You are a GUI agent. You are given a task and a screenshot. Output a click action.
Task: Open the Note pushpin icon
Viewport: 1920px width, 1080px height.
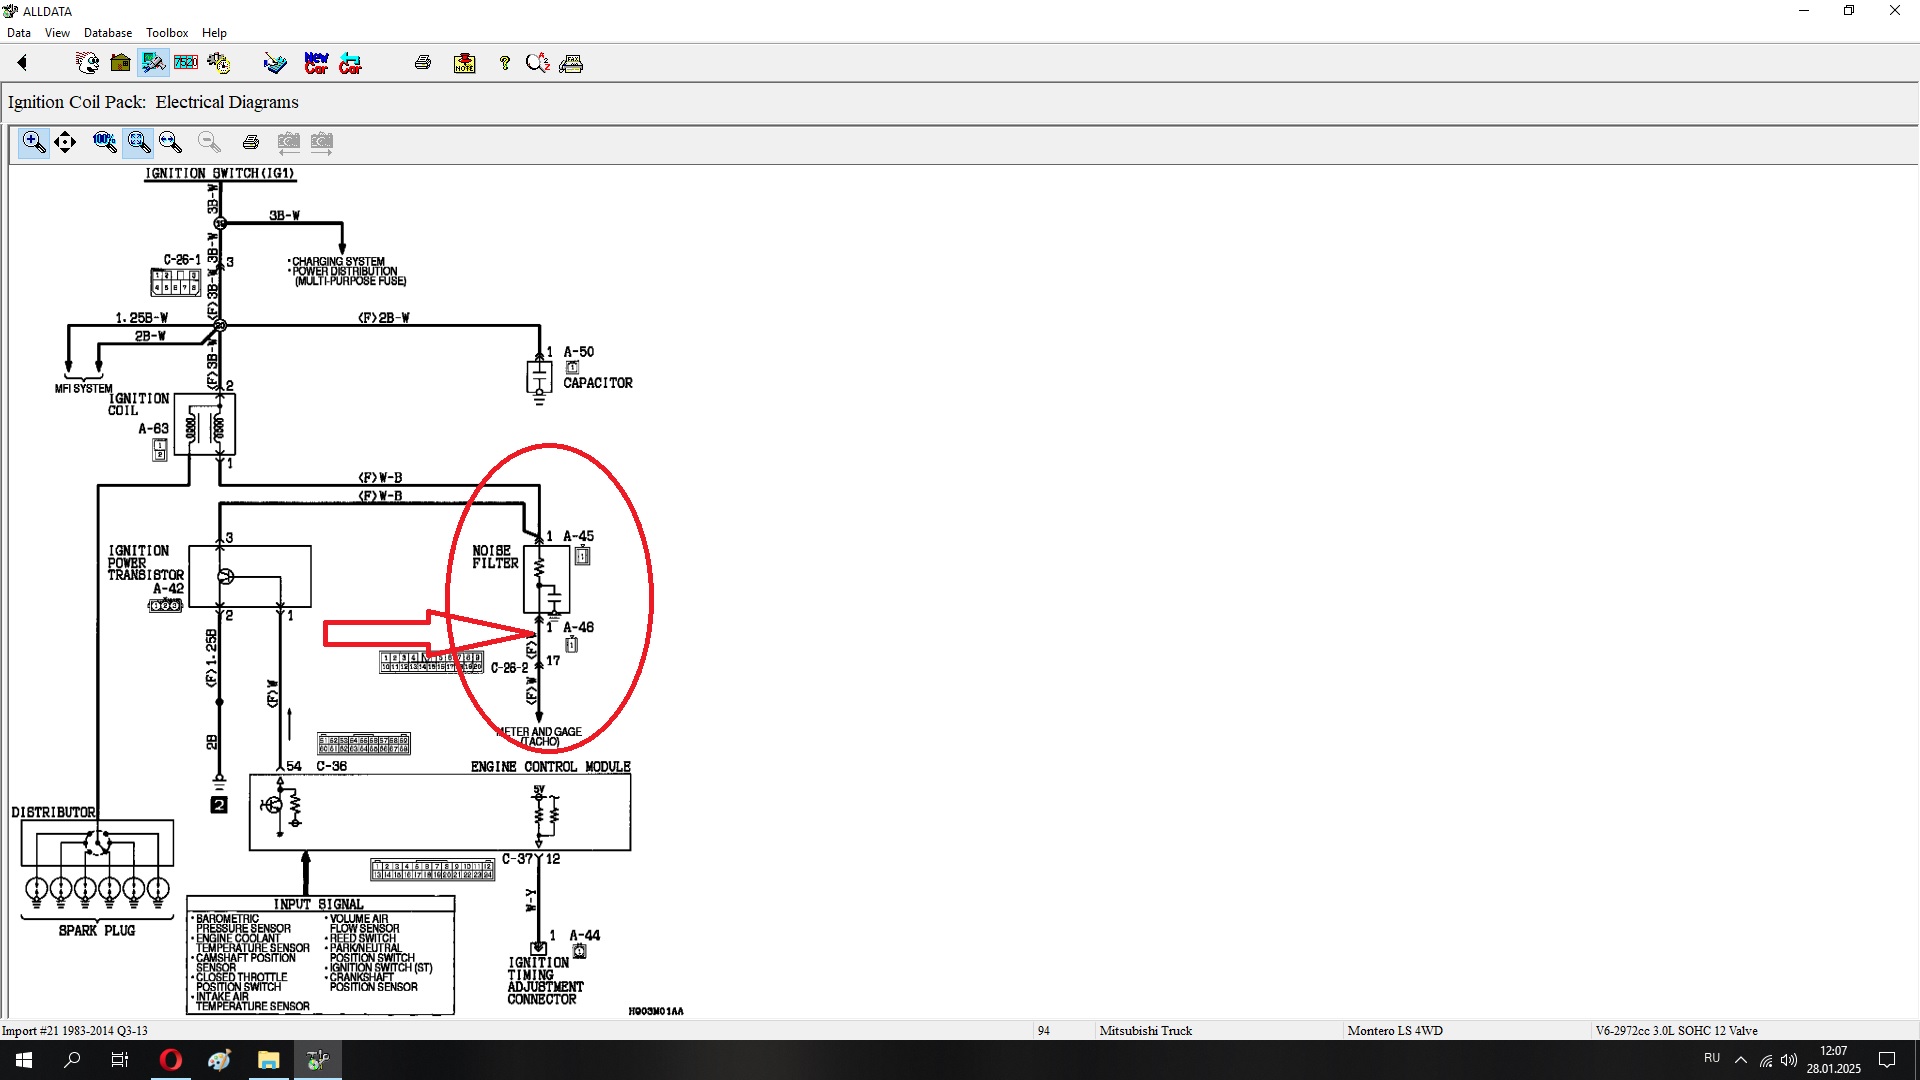pos(464,63)
